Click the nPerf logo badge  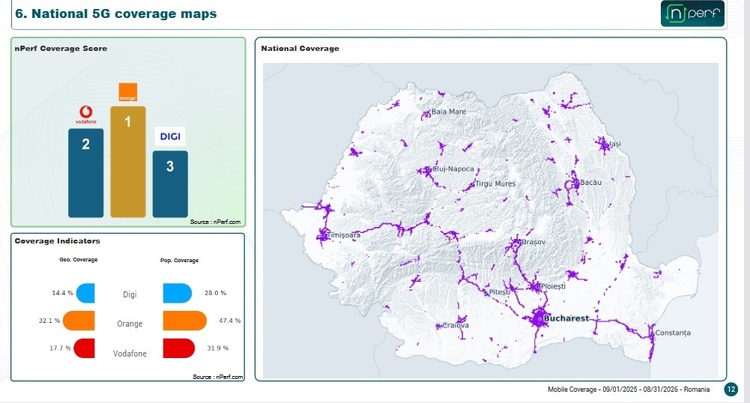coord(692,13)
